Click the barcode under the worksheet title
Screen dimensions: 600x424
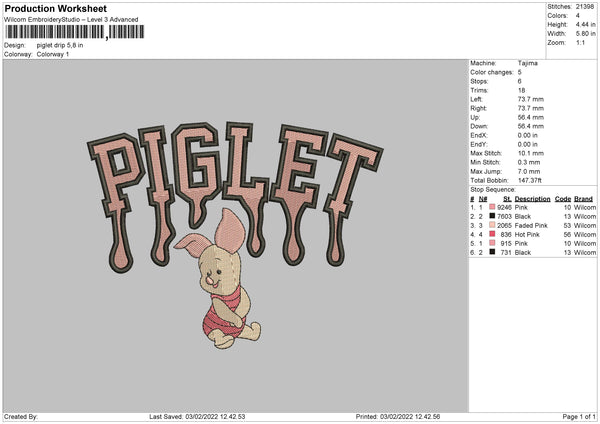coord(75,32)
